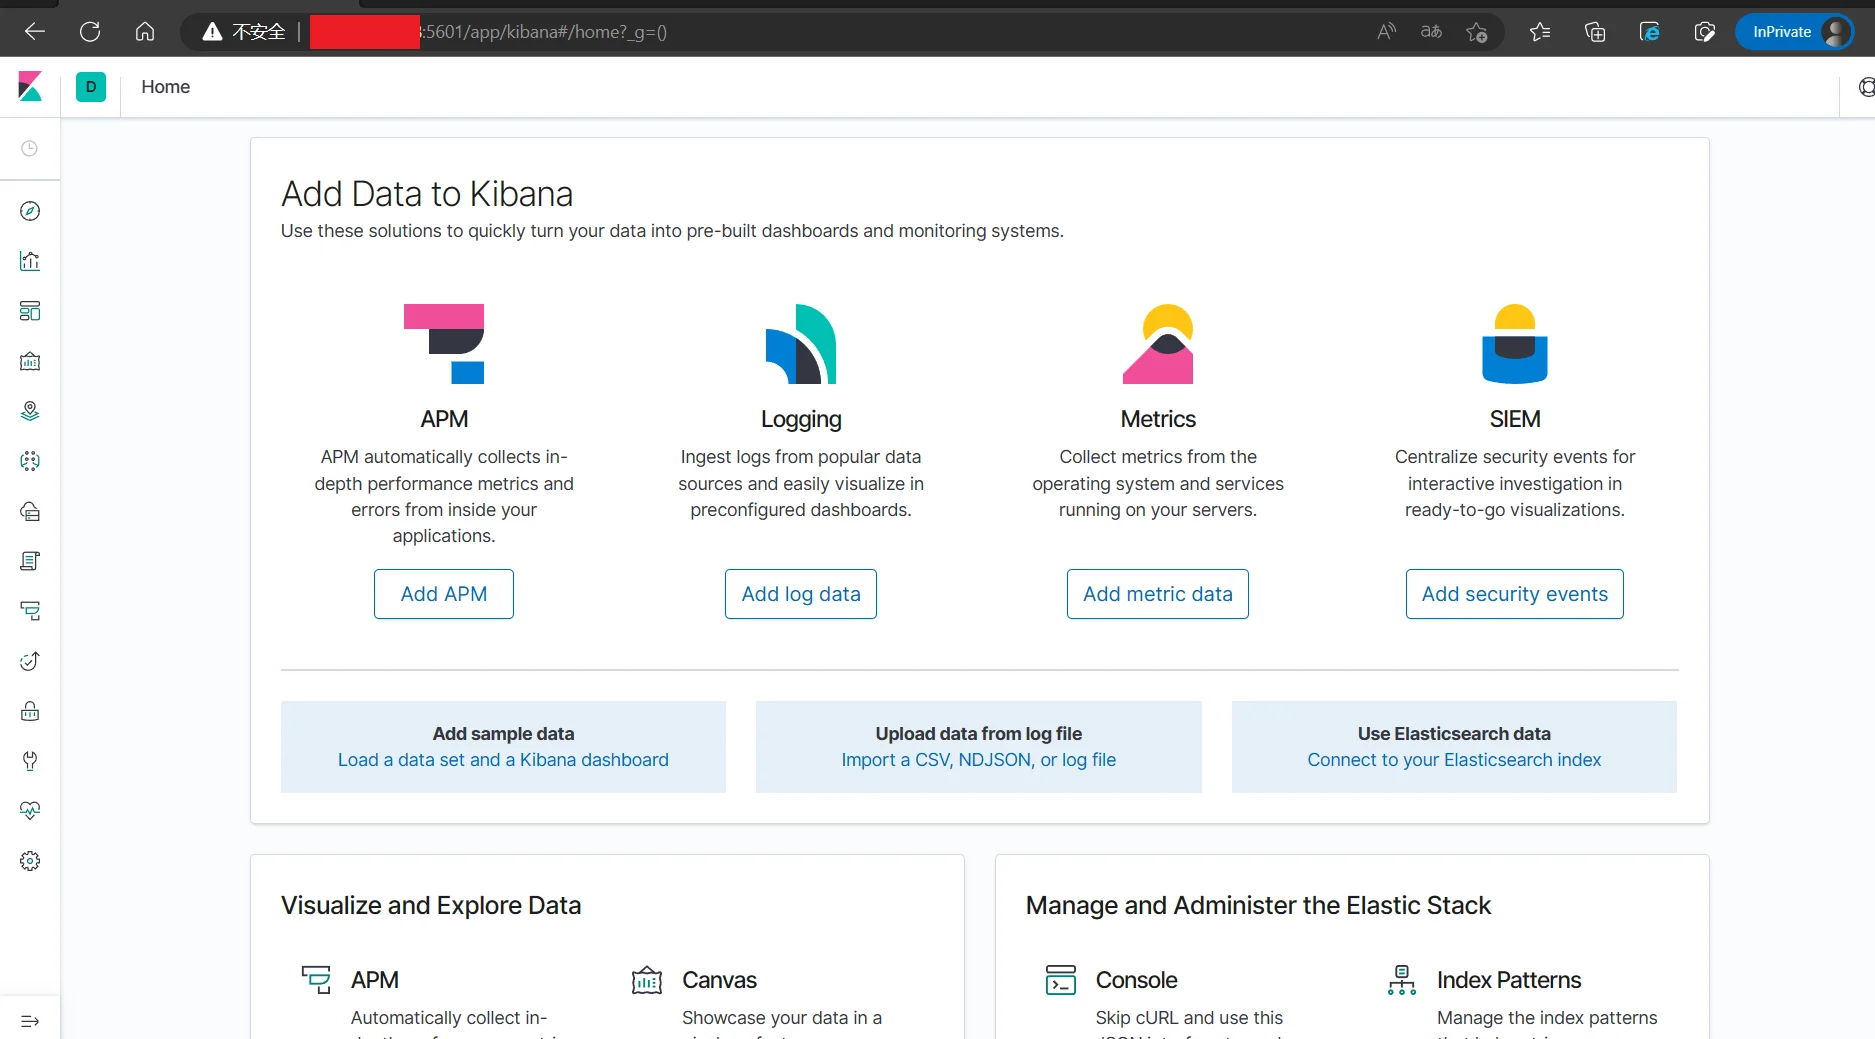Image resolution: width=1875 pixels, height=1039 pixels.
Task: Click 'Use Elasticsearch data' title text
Action: [1454, 734]
